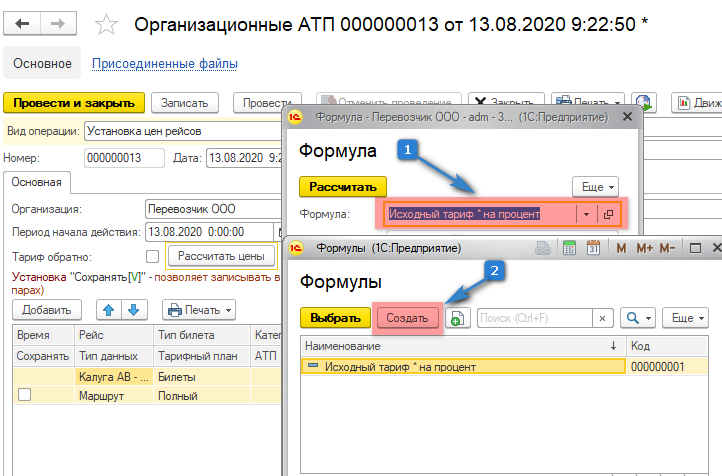Switch to the Основная tab
The width and height of the screenshot is (722, 476).
point(38,182)
